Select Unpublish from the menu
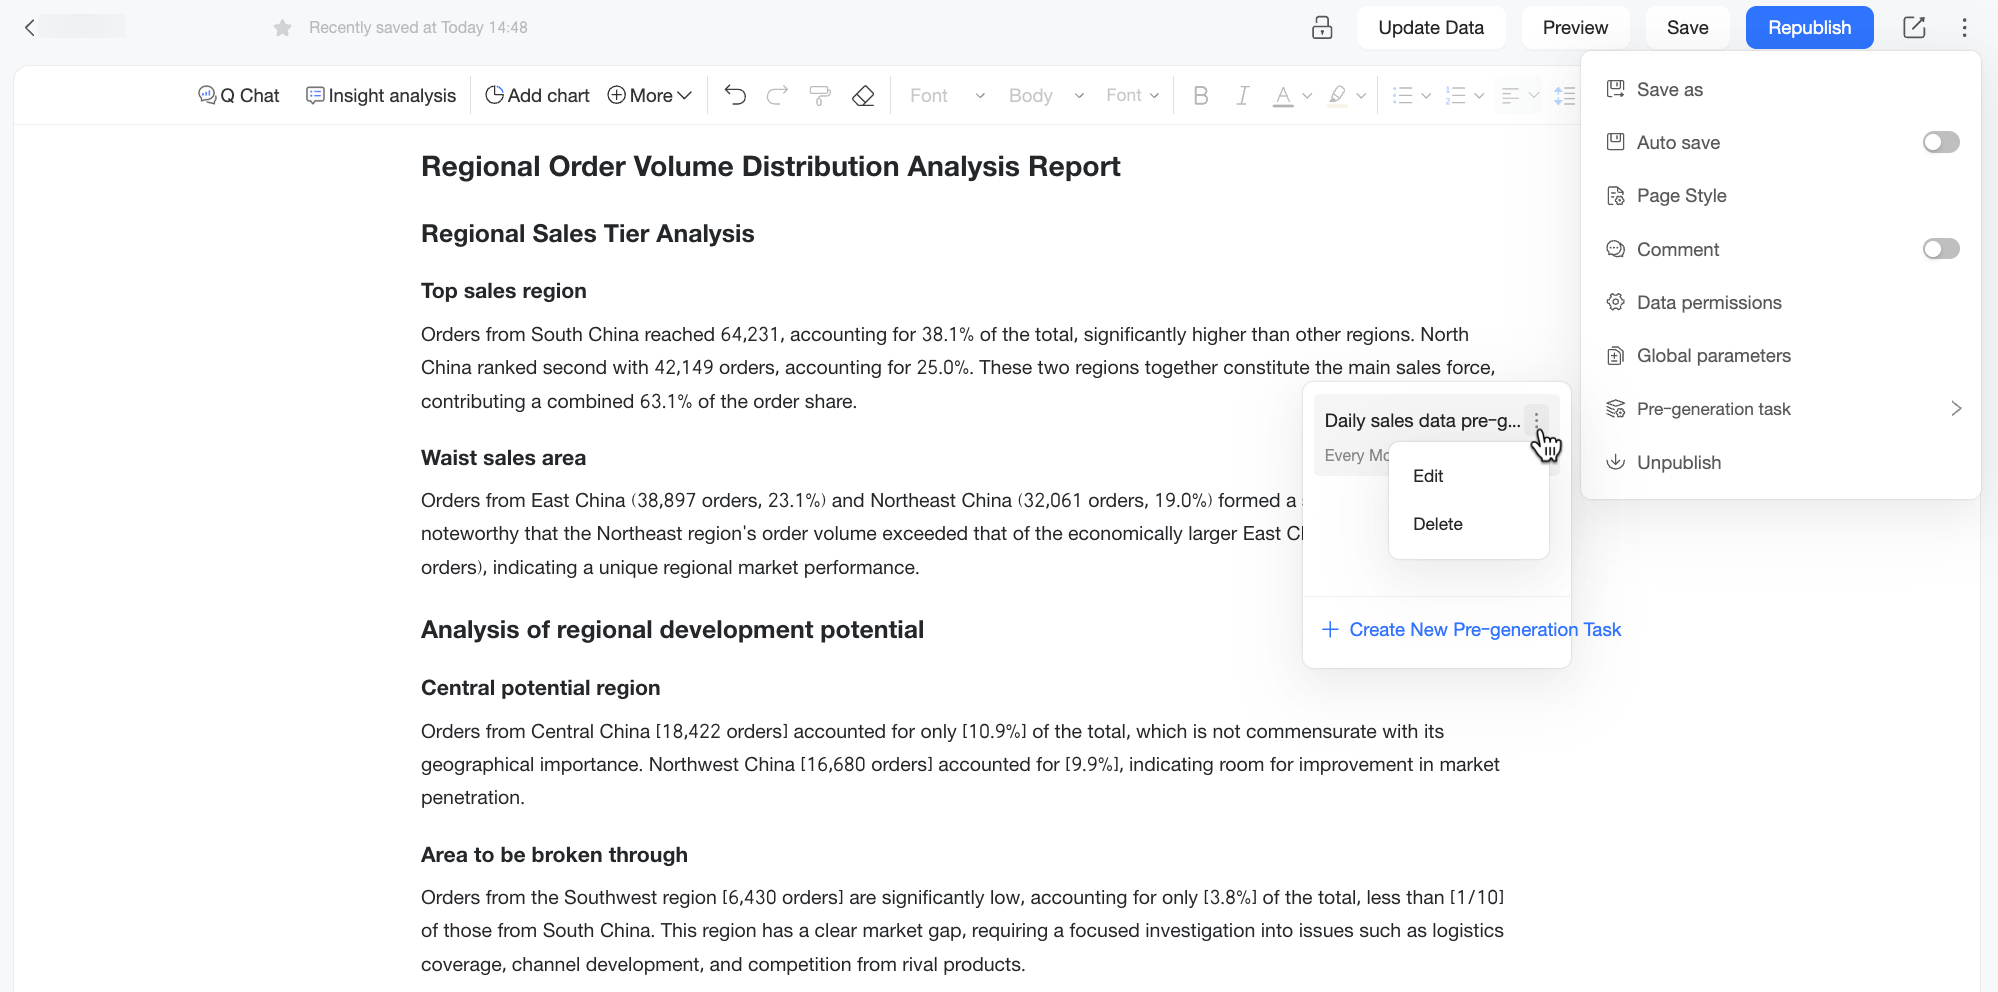 (1781, 462)
